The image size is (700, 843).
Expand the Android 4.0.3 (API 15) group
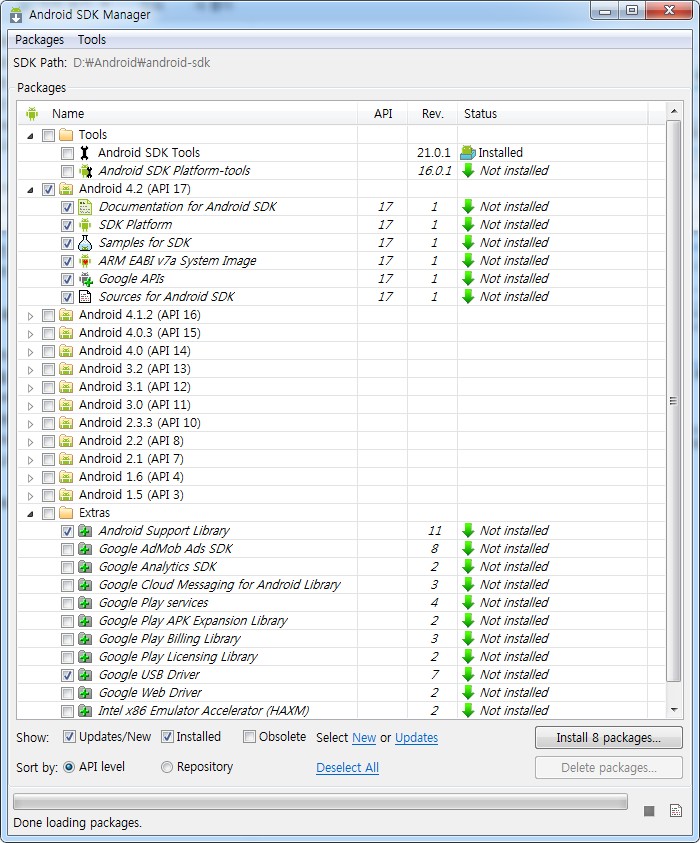click(31, 334)
